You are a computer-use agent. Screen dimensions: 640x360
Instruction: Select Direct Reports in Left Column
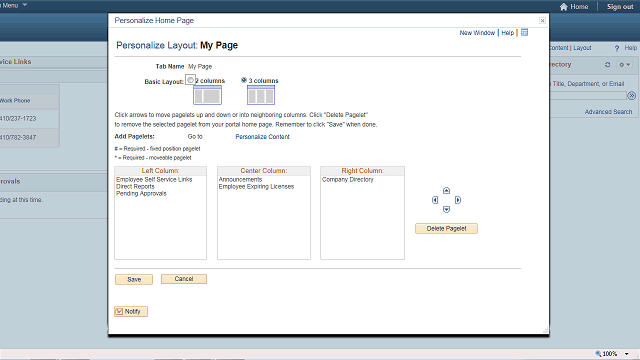[135, 187]
